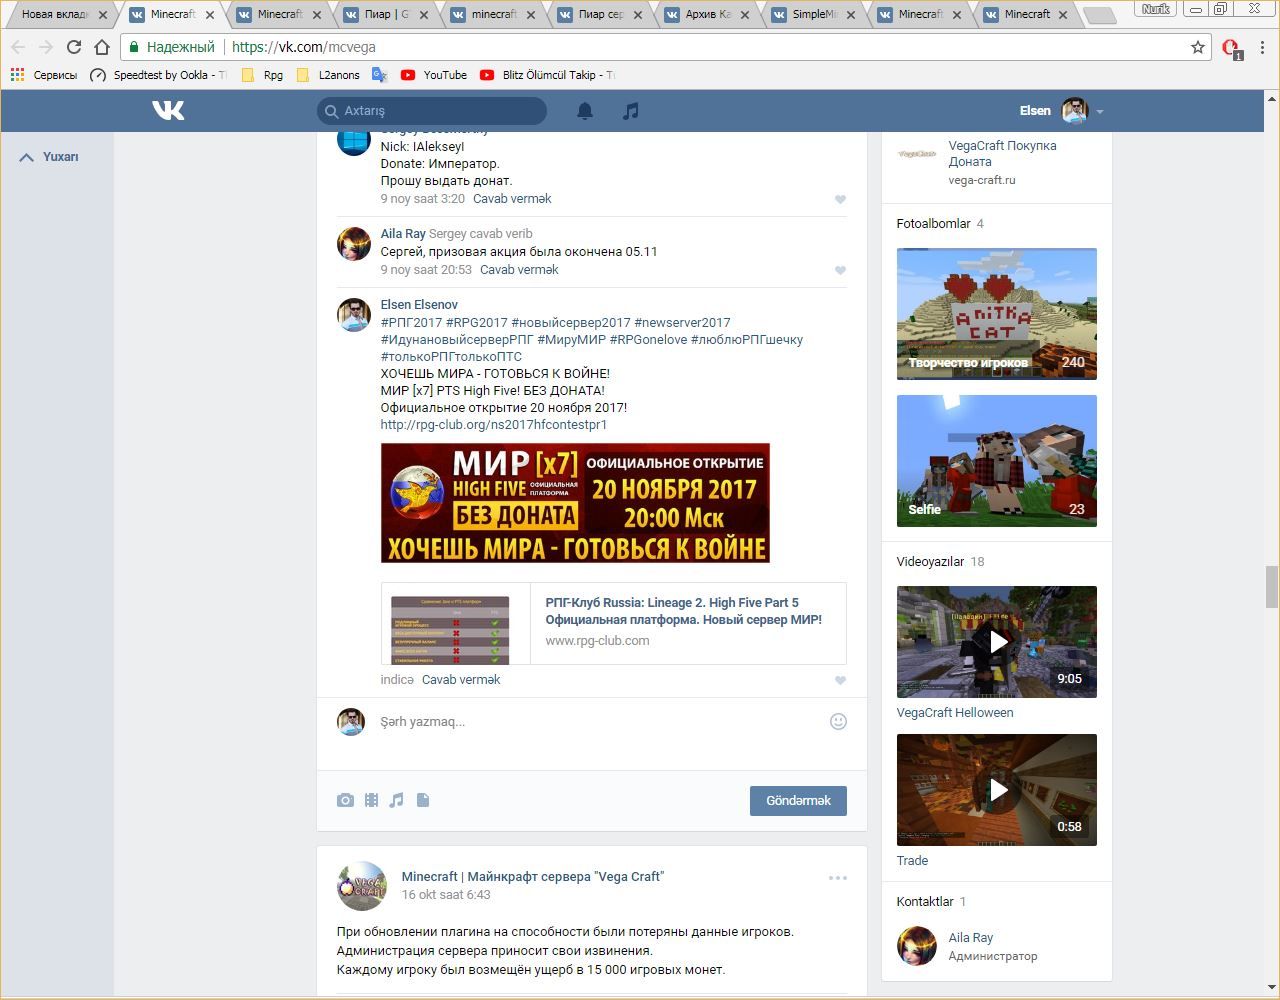1280x1000 pixels.
Task: Open the Speedtest by Ookla bookmark
Action: 158,75
